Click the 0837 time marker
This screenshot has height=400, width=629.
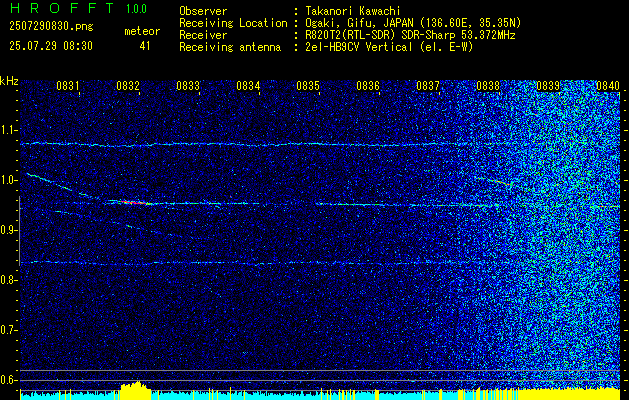tap(428, 85)
